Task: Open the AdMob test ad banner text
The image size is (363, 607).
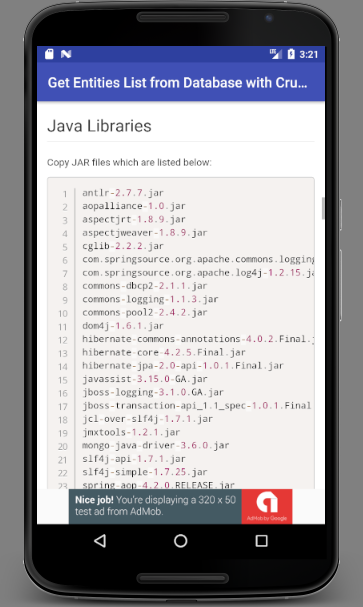Action: pyautogui.click(x=155, y=506)
